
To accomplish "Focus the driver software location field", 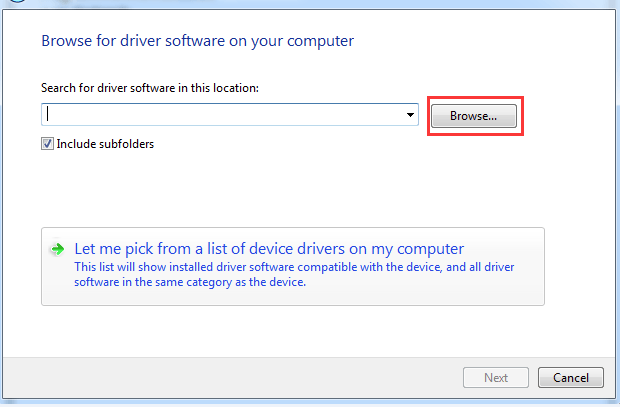I will [230, 115].
